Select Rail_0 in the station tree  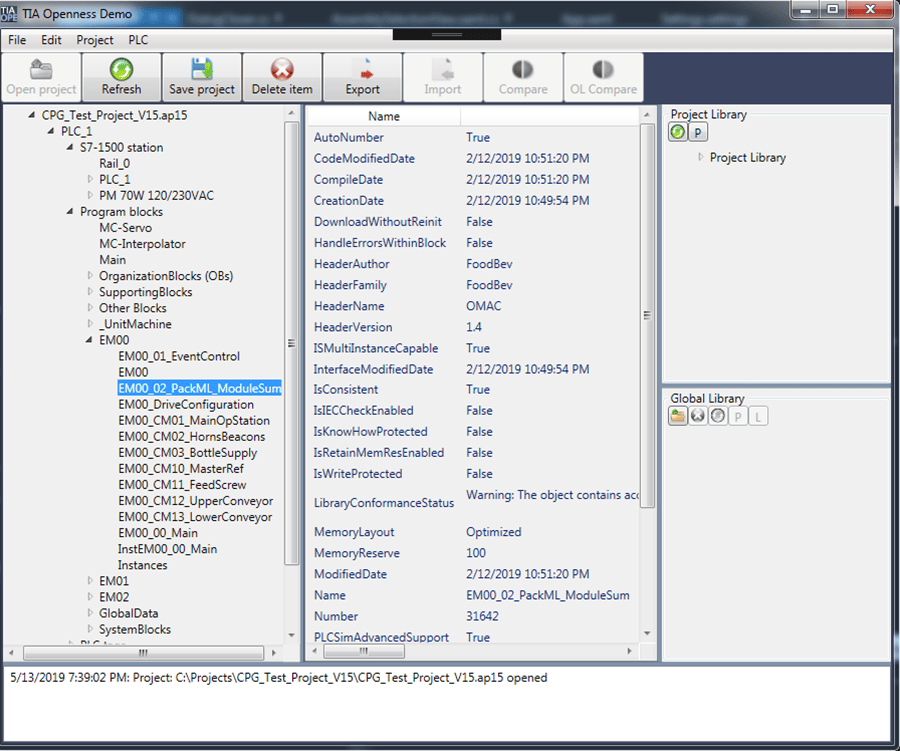[114, 163]
